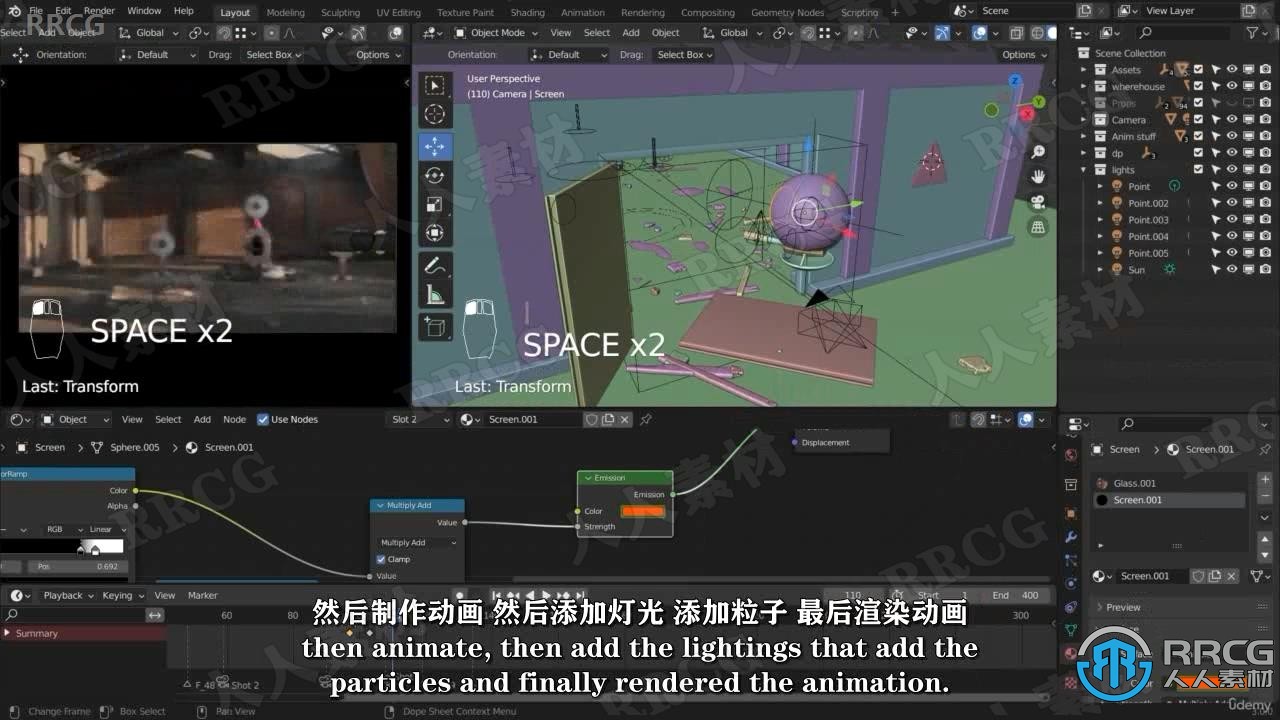The width and height of the screenshot is (1280, 720).
Task: Select Glass.001 material slot in properties
Action: click(1170, 483)
